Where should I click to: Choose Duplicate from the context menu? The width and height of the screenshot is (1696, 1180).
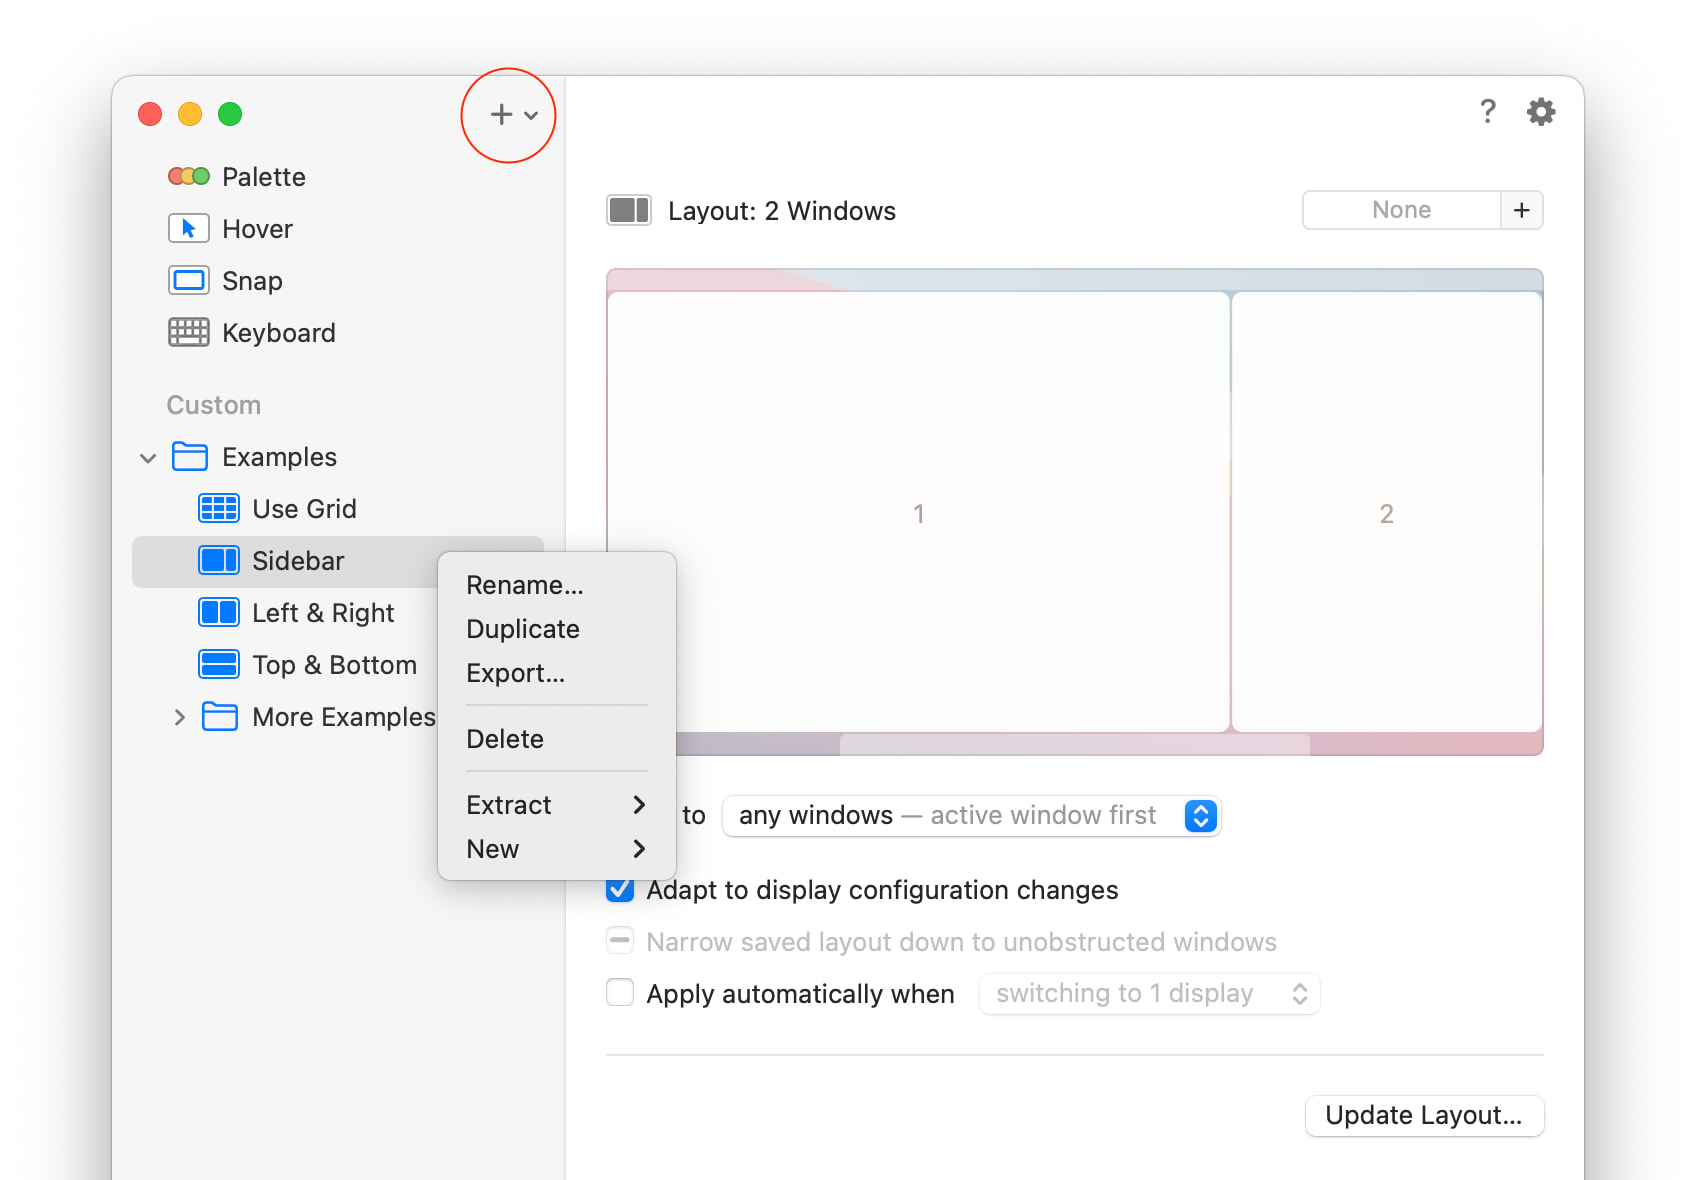point(557,629)
